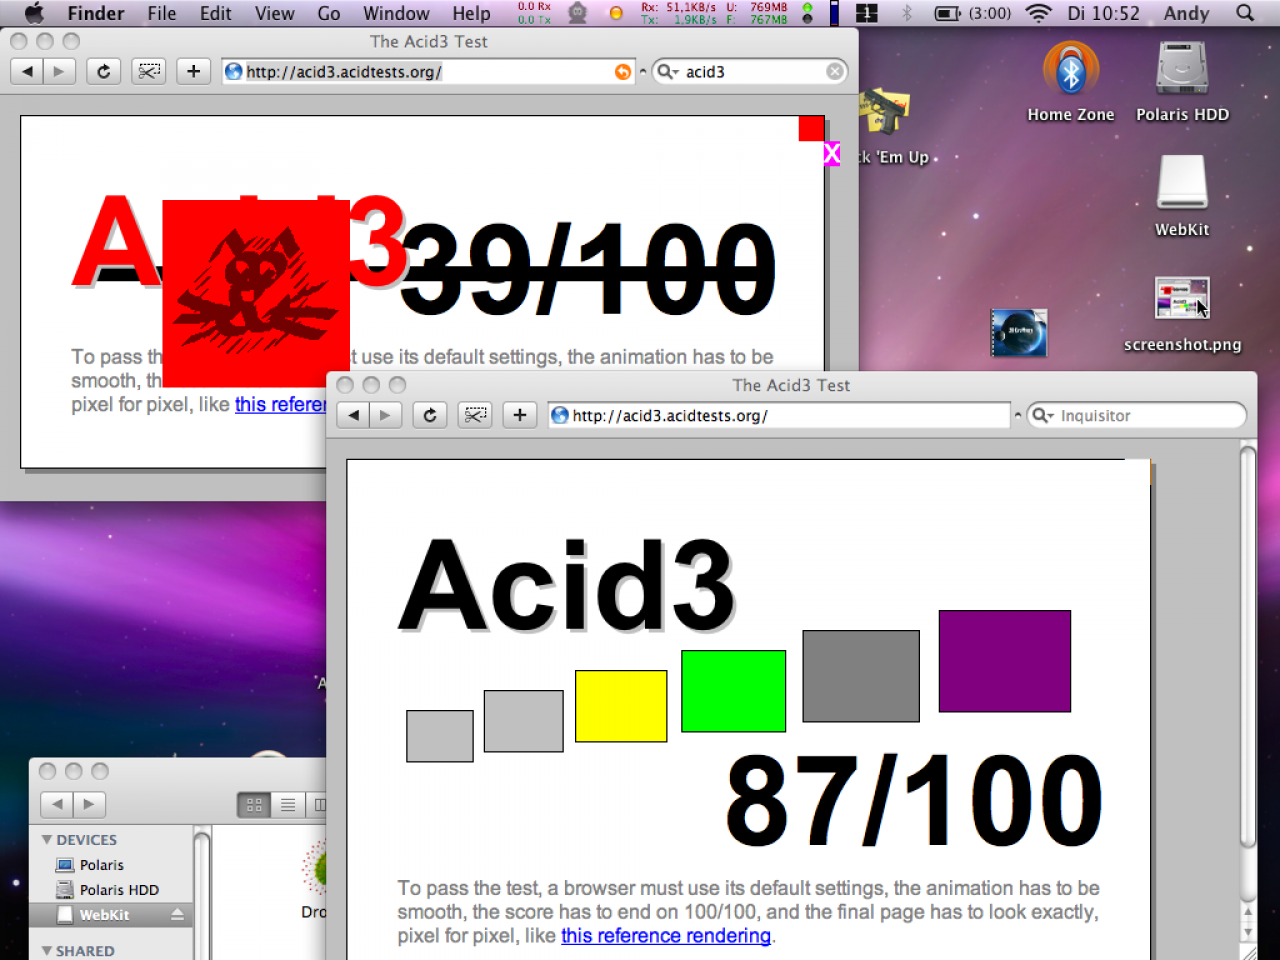Image resolution: width=1280 pixels, height=960 pixels.
Task: Select screenshot.png file on desktop
Action: (1182, 314)
